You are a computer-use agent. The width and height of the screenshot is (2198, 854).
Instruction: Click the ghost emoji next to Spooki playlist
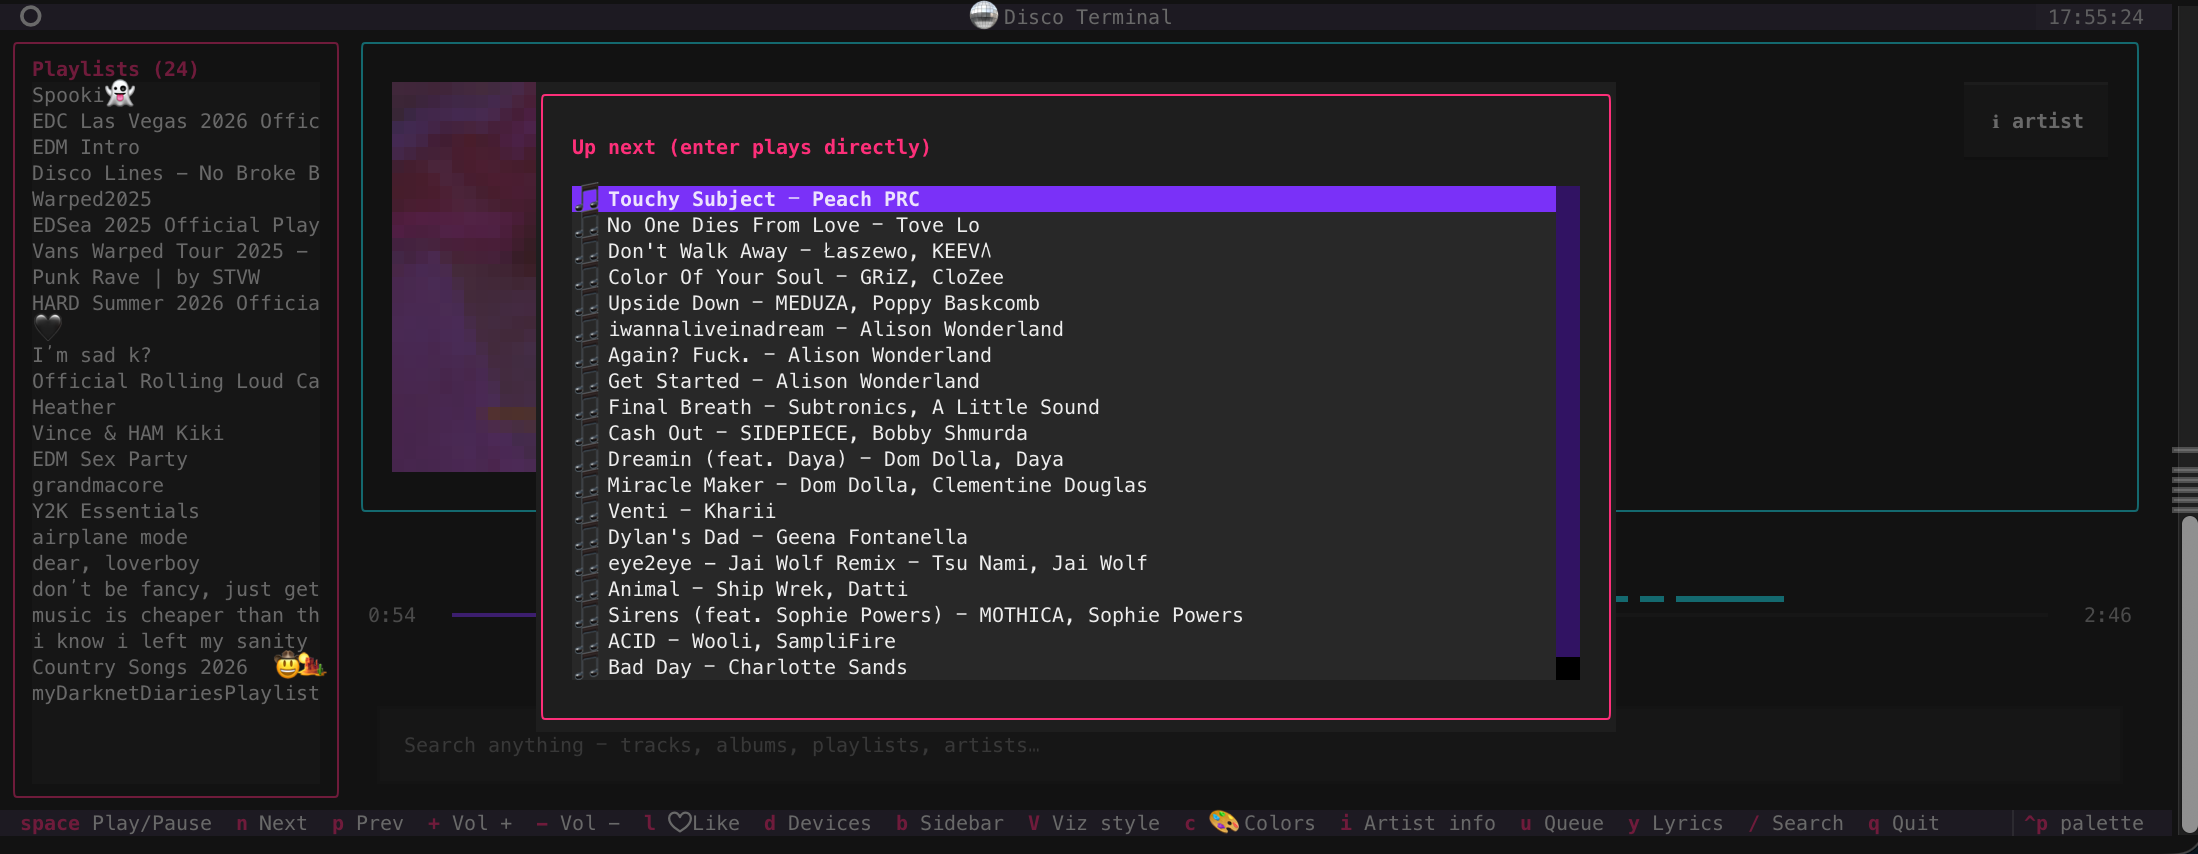point(120,94)
